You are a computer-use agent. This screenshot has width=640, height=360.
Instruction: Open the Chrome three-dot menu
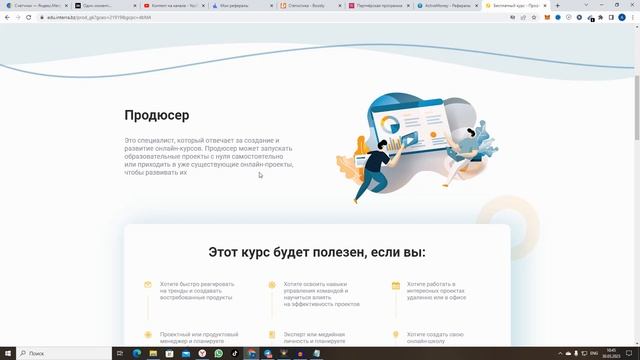(x=633, y=18)
